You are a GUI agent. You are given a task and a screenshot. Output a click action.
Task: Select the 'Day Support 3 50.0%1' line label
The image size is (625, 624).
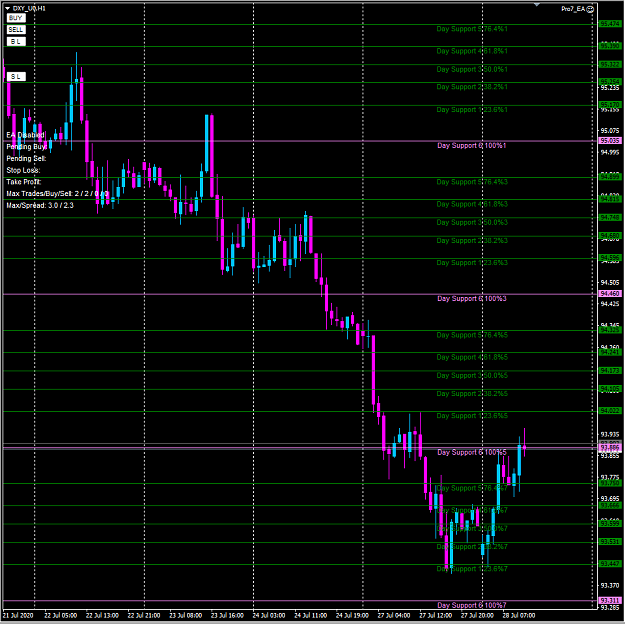[x=472, y=69]
